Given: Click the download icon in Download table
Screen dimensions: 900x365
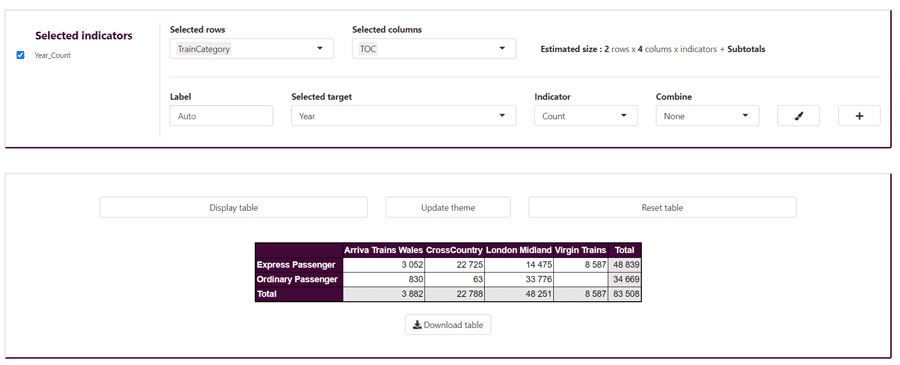Looking at the screenshot, I should click(x=417, y=325).
